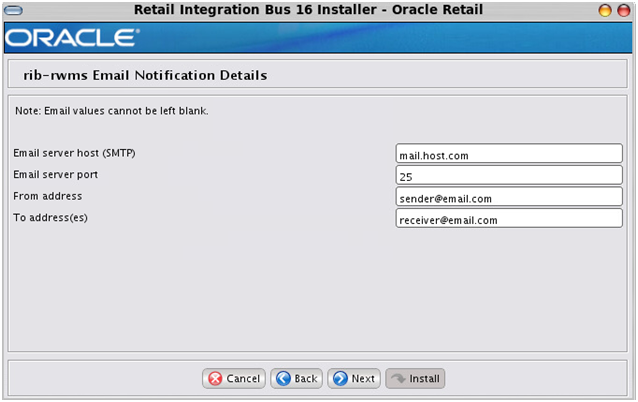Click the 'Email server host (SMTP)' label
The width and height of the screenshot is (638, 402).
74,153
